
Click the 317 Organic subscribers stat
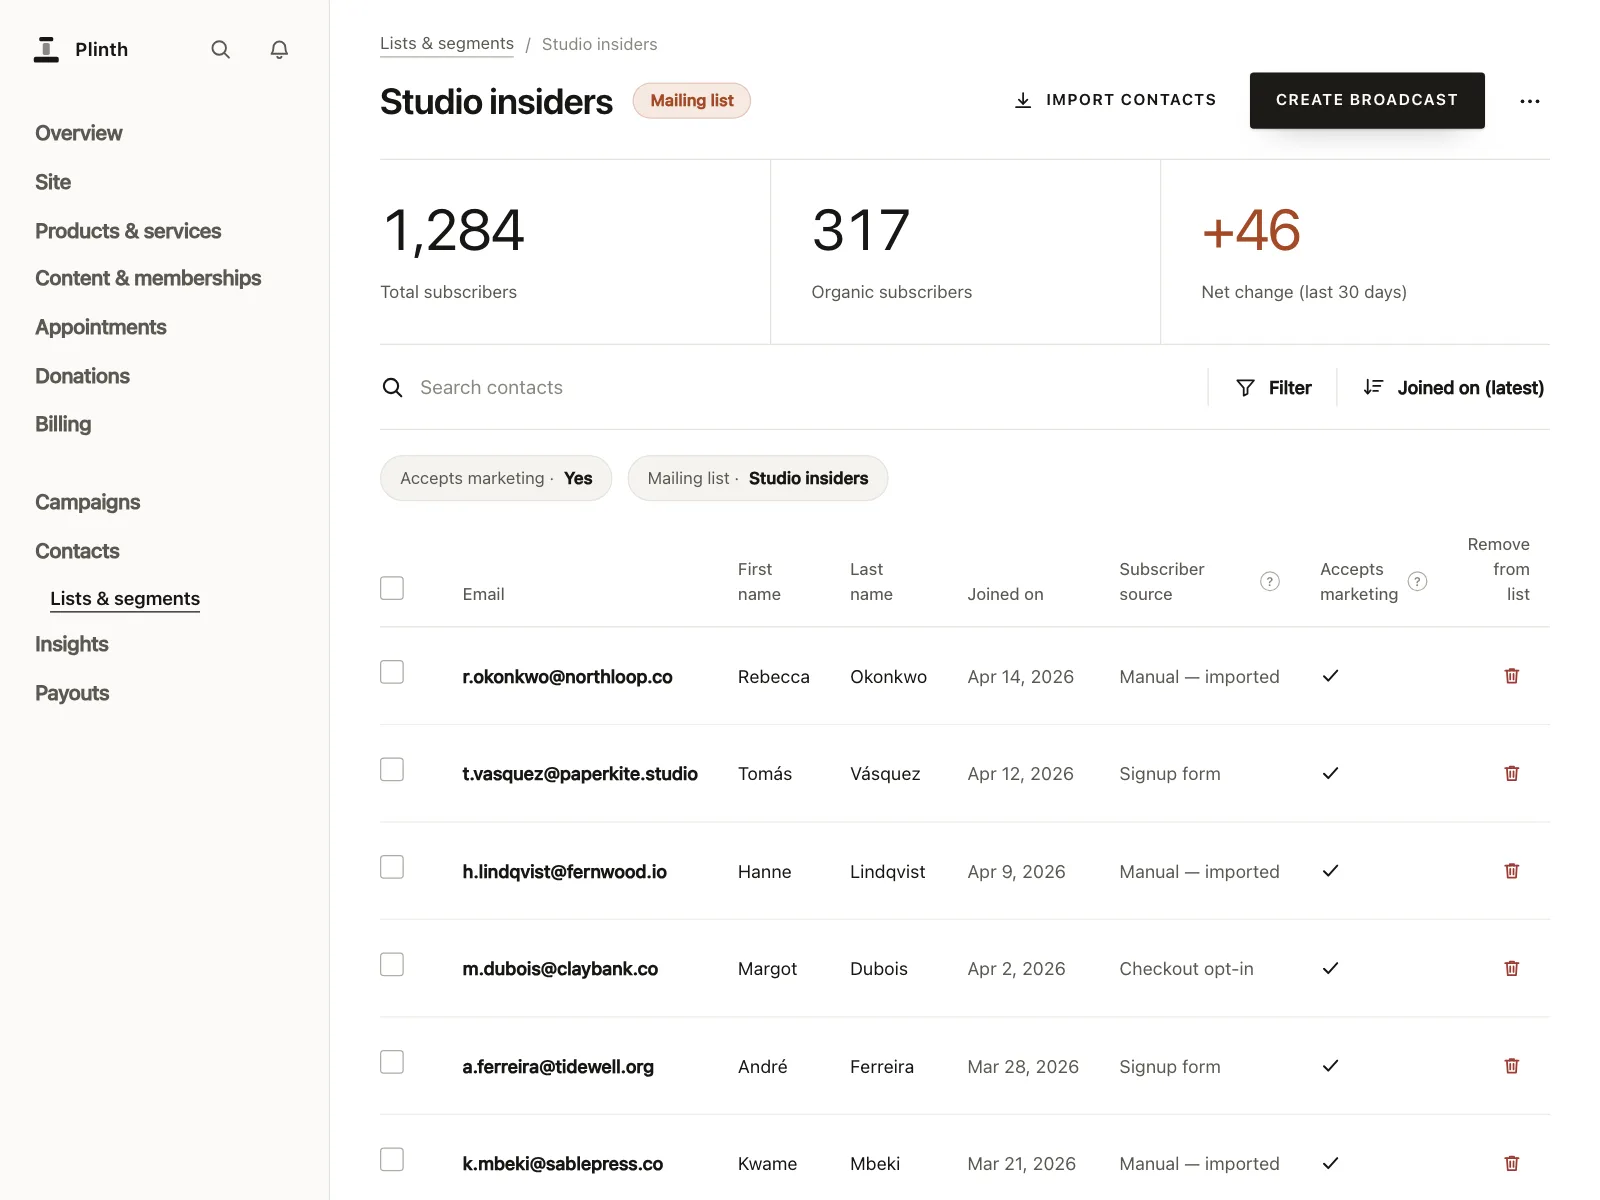[965, 252]
